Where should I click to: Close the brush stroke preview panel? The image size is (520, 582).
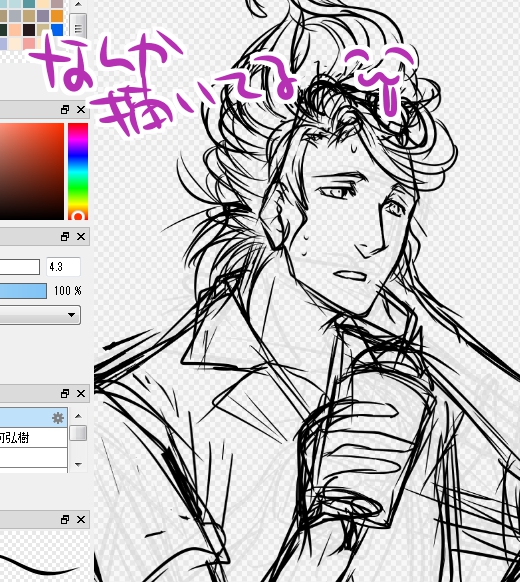coord(81,520)
